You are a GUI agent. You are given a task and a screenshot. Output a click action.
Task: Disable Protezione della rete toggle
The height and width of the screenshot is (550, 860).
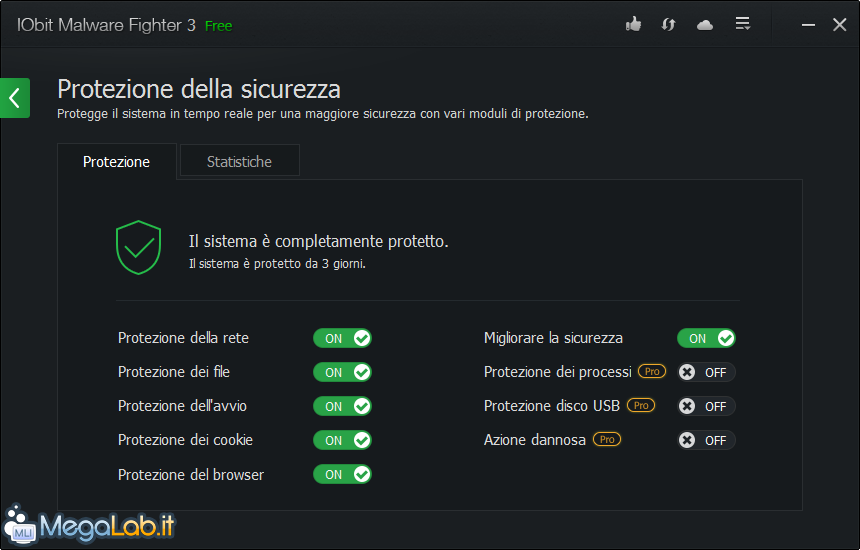342,338
